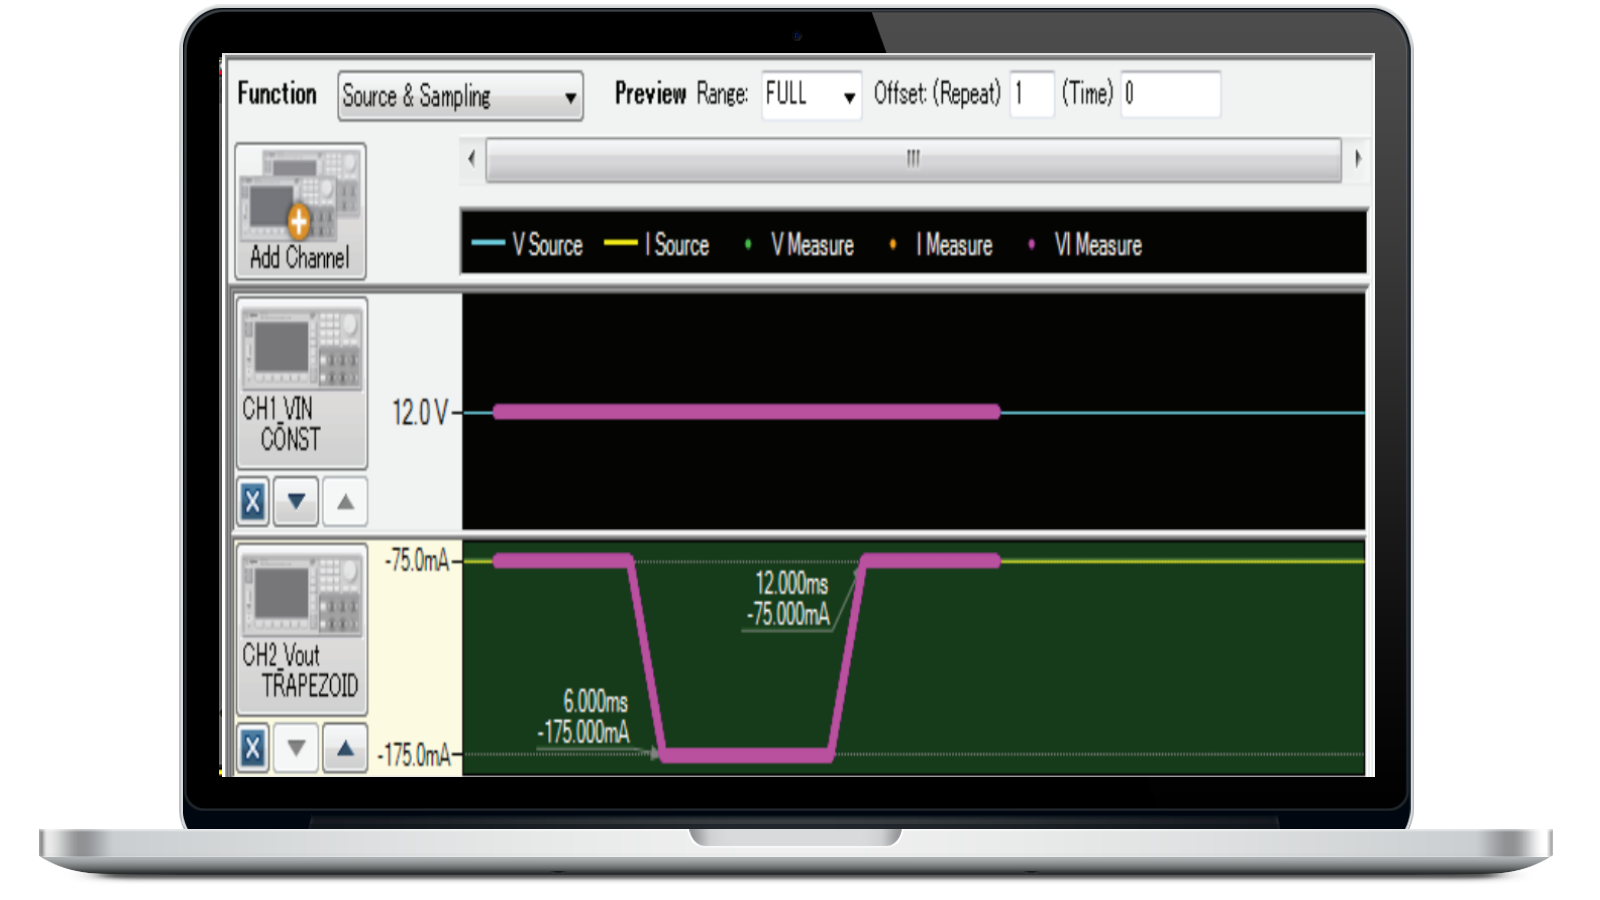Open the Preview Range FULL dropdown
The width and height of the screenshot is (1600, 900).
pyautogui.click(x=809, y=95)
